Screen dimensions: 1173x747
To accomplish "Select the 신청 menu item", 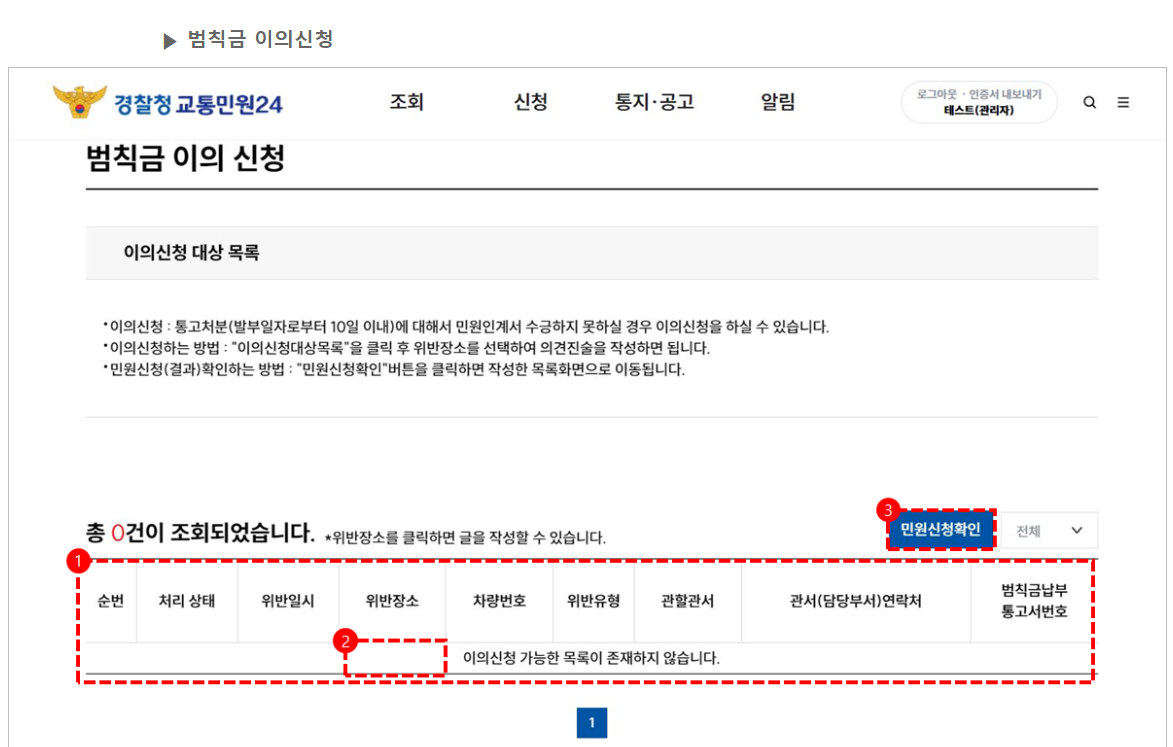I will click(x=530, y=102).
